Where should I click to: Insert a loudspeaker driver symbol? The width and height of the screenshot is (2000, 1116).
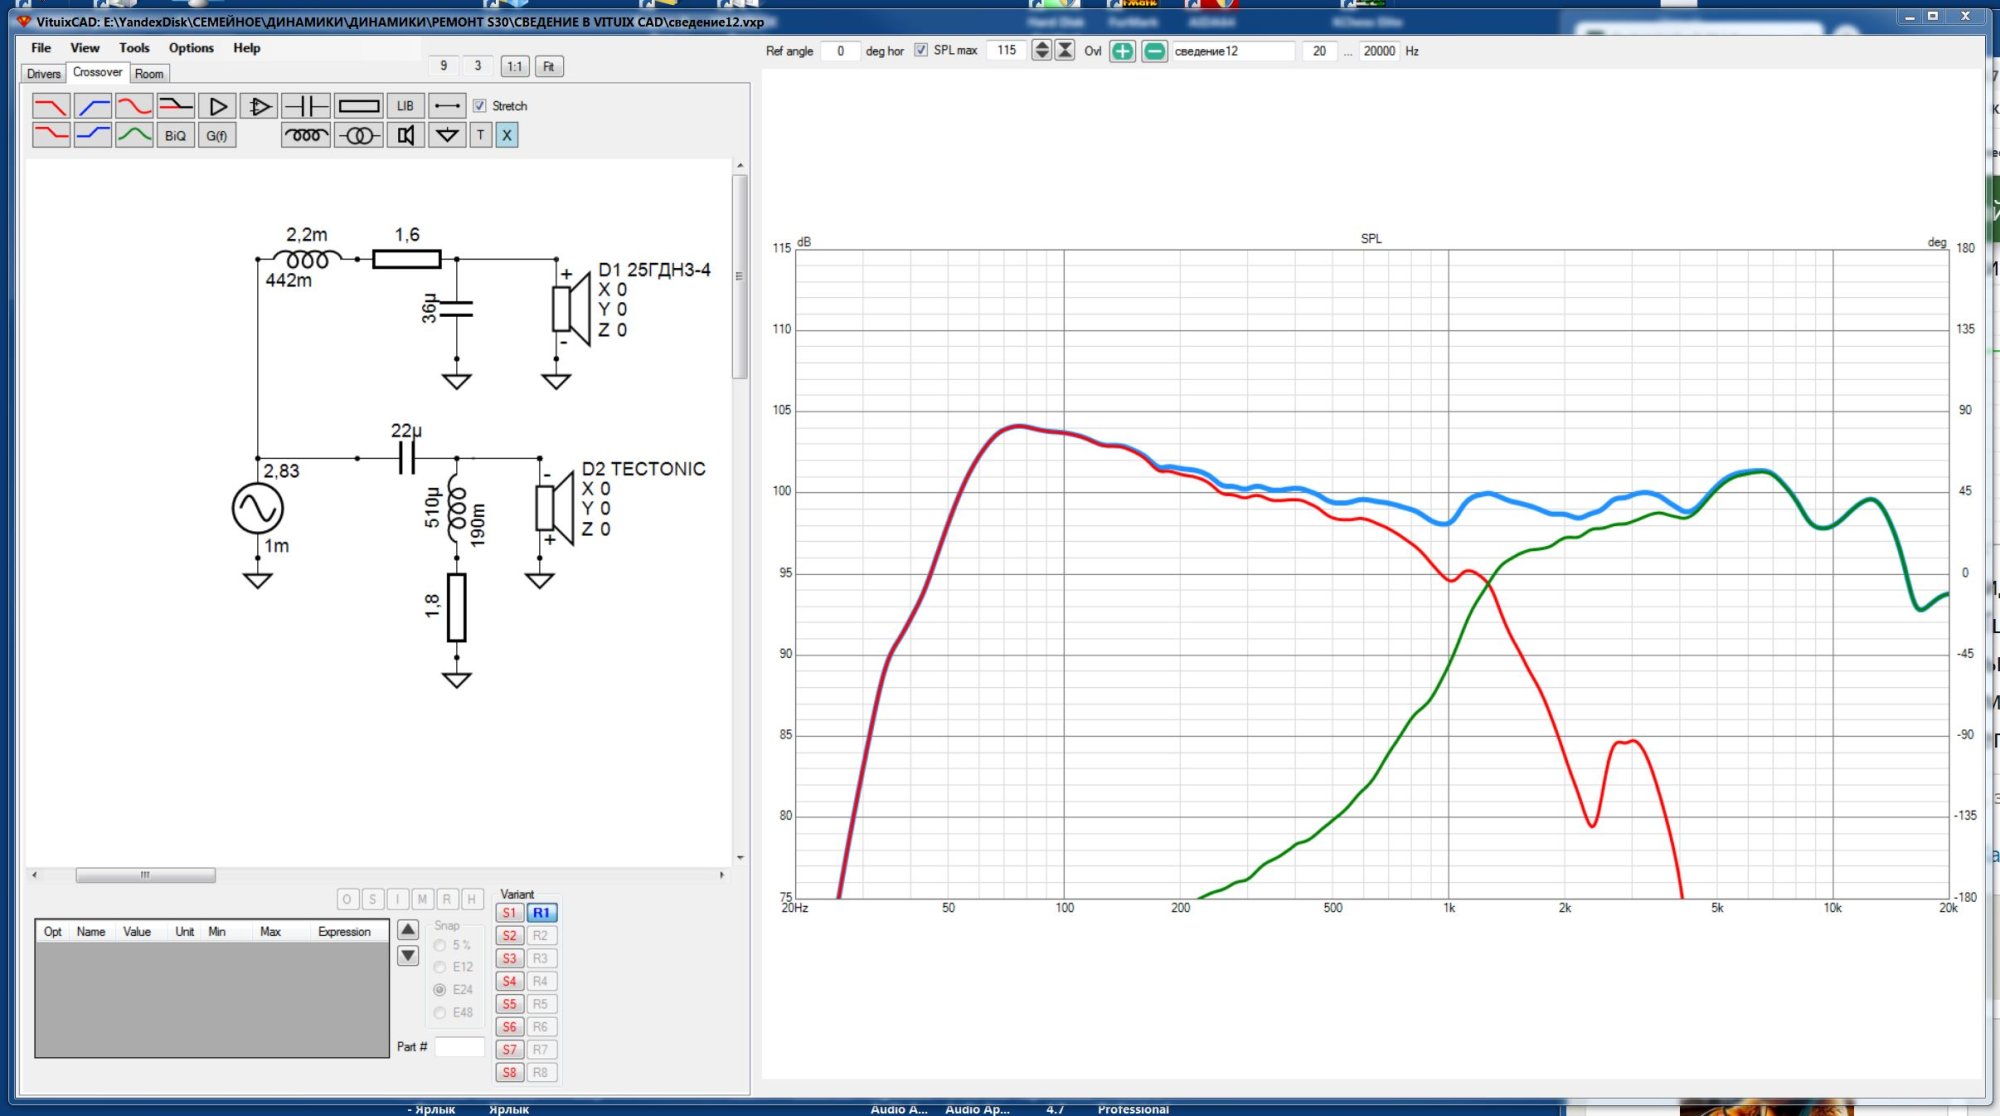click(405, 135)
